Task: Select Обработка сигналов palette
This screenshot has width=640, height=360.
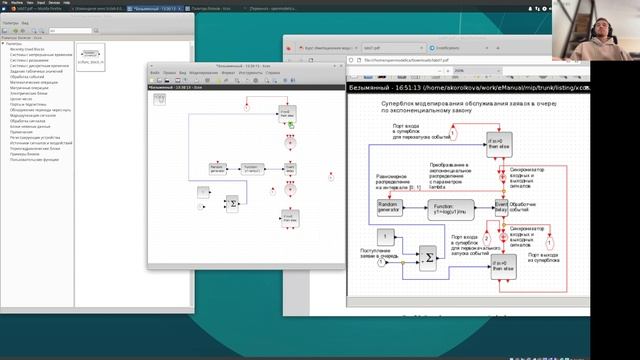Action: pos(27,121)
